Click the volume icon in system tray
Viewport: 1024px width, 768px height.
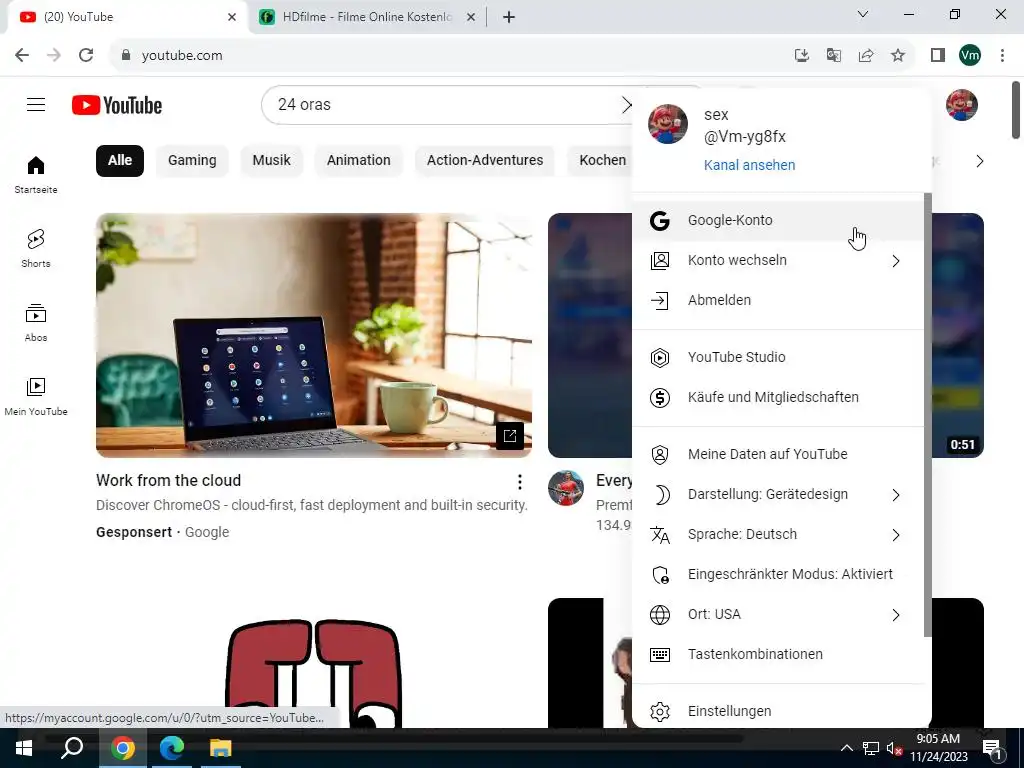(x=893, y=748)
